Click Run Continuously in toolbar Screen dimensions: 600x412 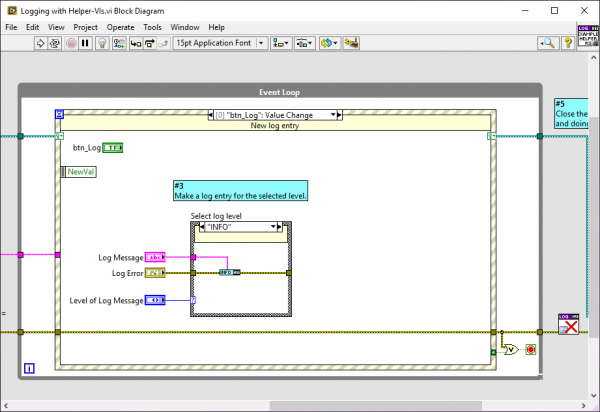pos(56,44)
